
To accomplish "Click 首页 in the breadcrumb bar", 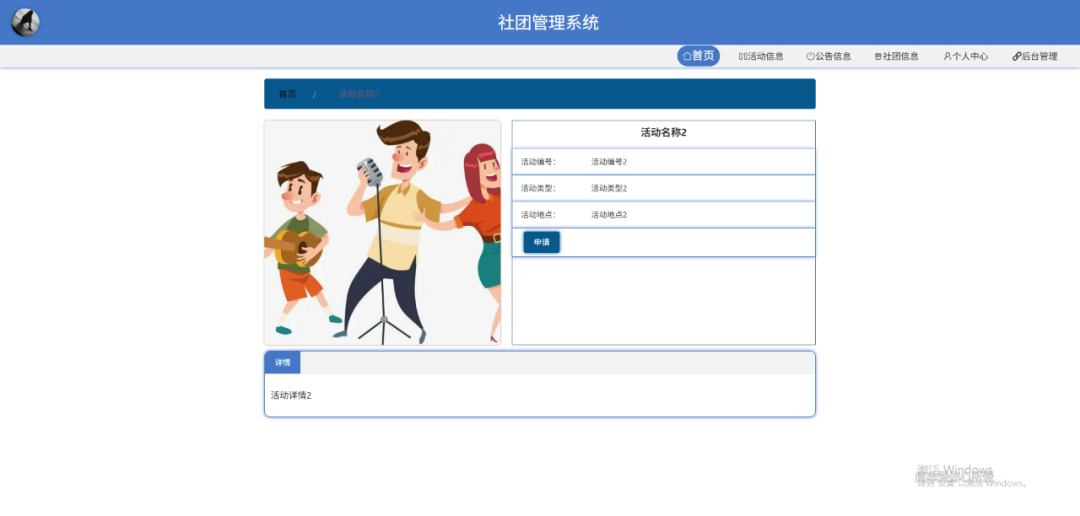I will [287, 94].
